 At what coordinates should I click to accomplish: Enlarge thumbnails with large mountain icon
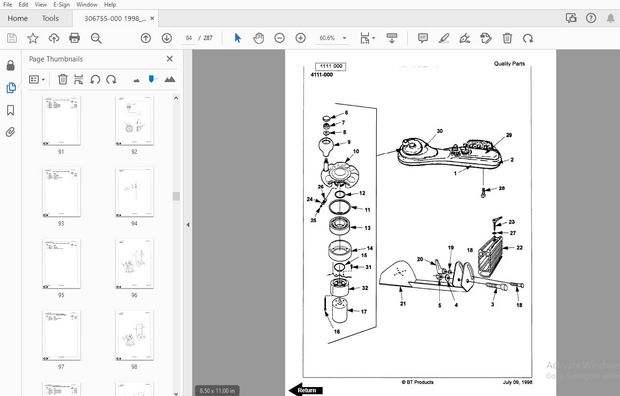[x=170, y=79]
